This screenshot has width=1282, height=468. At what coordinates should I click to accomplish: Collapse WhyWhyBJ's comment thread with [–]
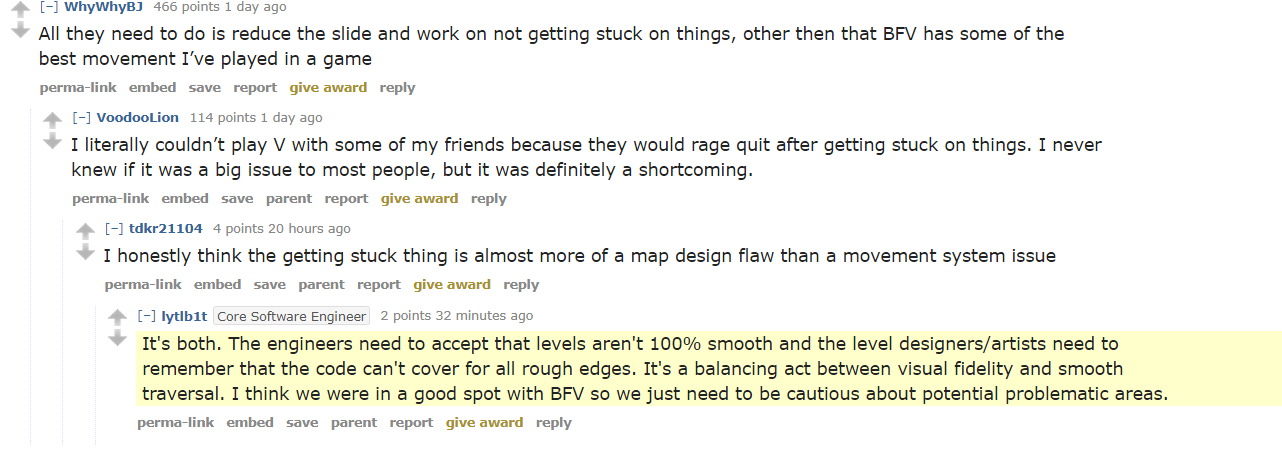pyautogui.click(x=50, y=7)
